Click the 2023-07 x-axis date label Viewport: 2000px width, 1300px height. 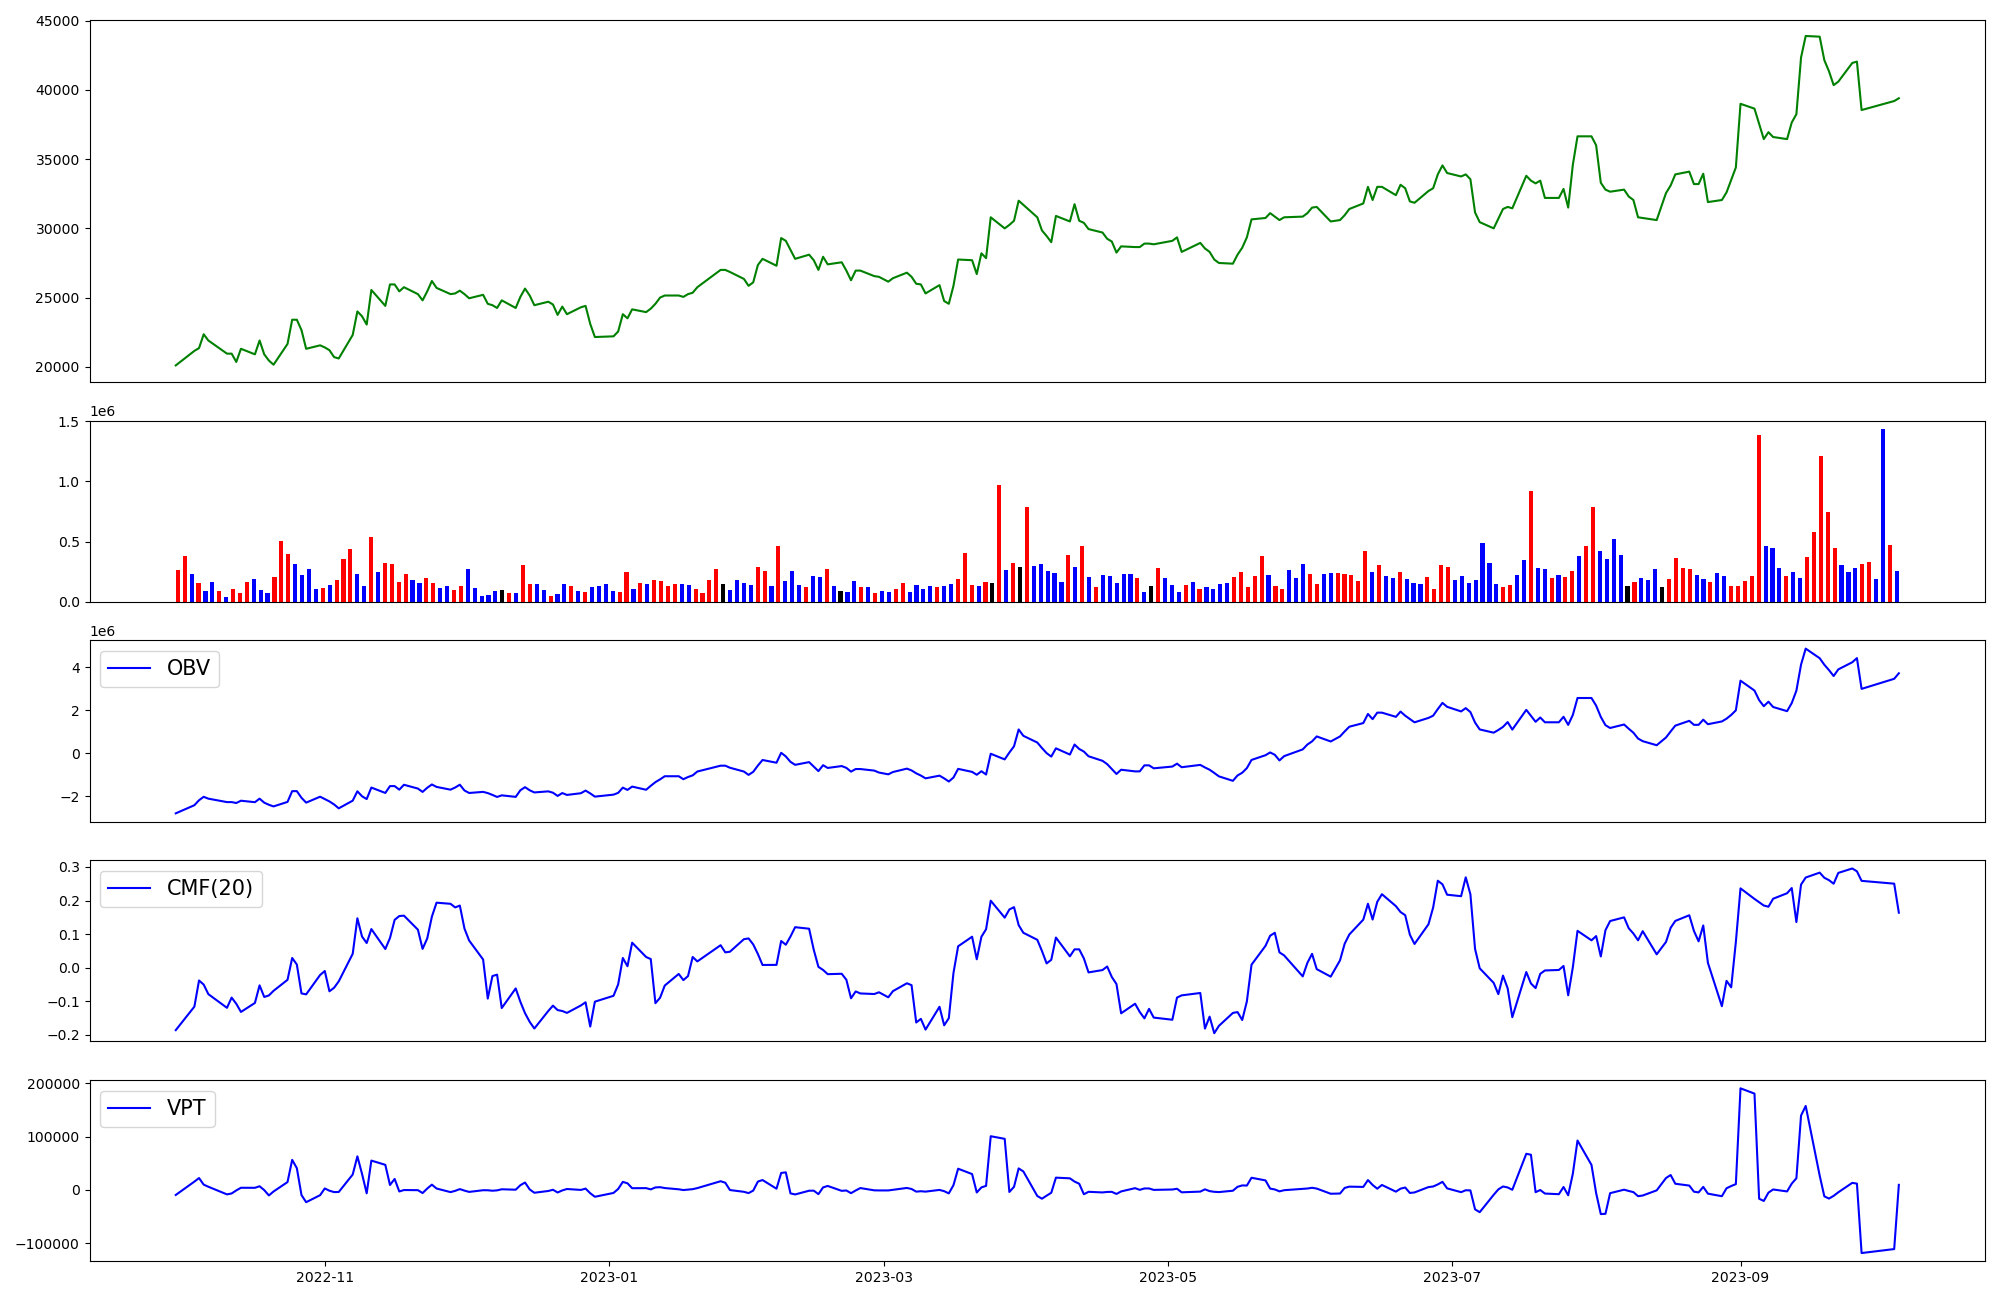(x=1451, y=1277)
